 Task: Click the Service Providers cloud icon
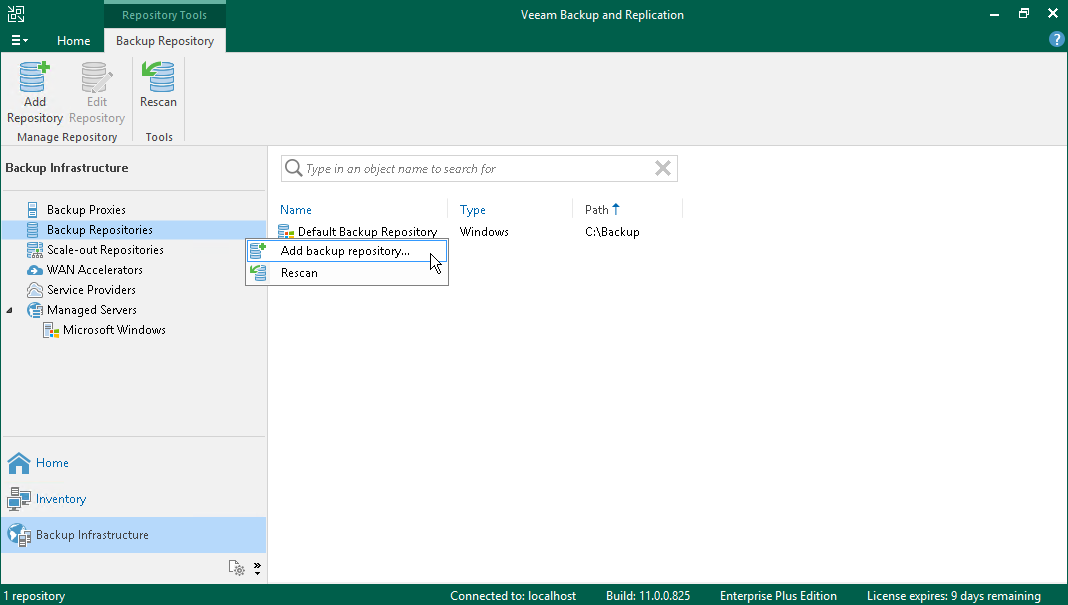(34, 290)
